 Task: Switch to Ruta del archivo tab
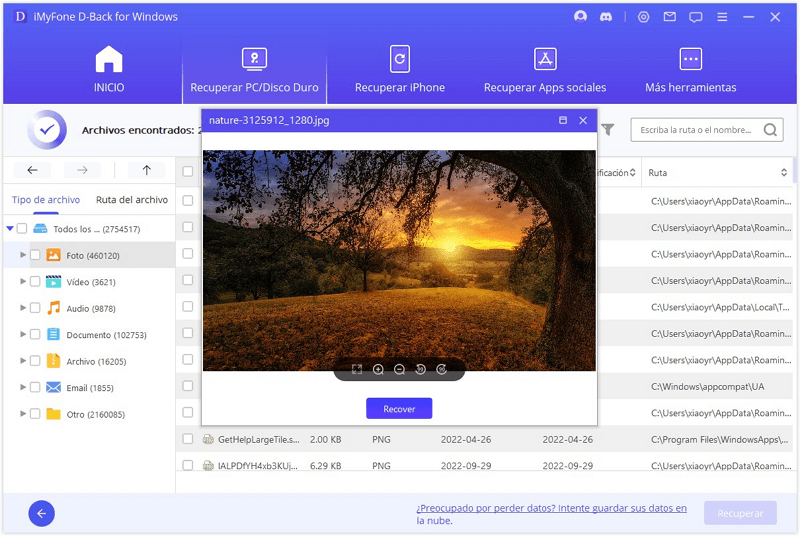132,200
